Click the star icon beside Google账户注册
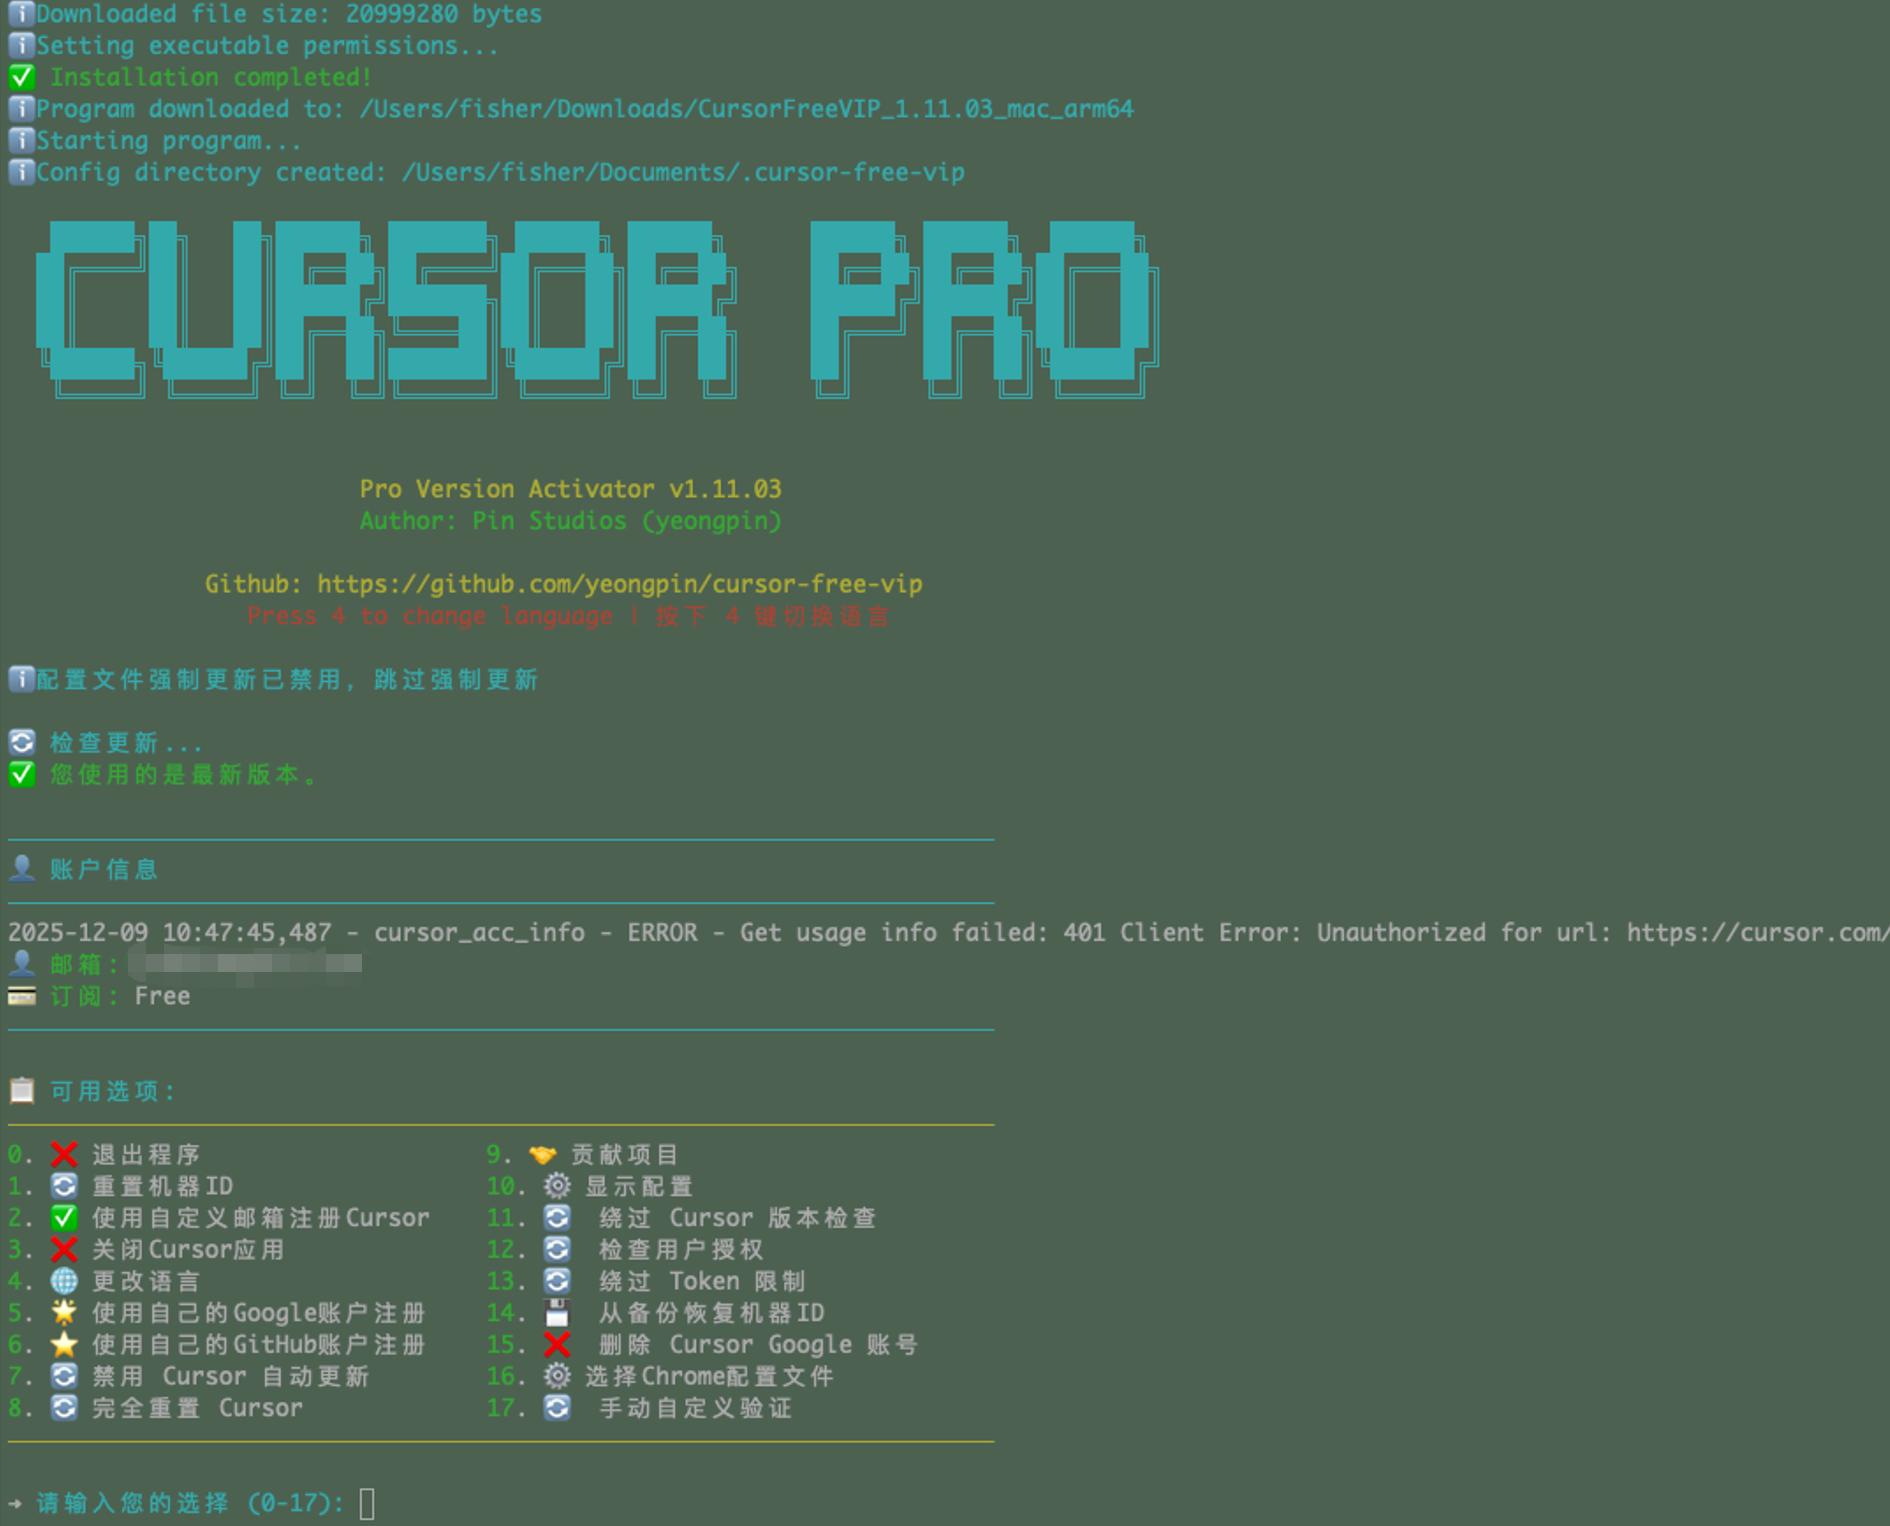This screenshot has width=1890, height=1526. pos(64,1313)
